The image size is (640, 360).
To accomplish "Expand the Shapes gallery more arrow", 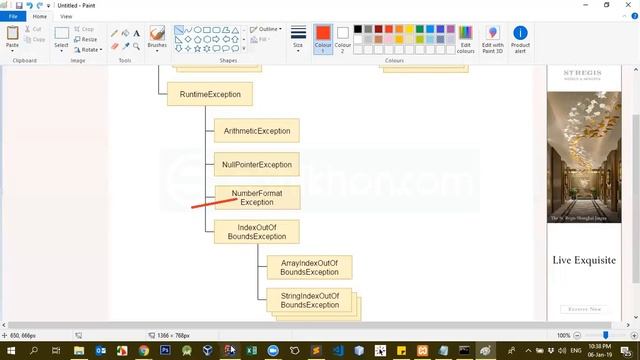I will tap(244, 49).
